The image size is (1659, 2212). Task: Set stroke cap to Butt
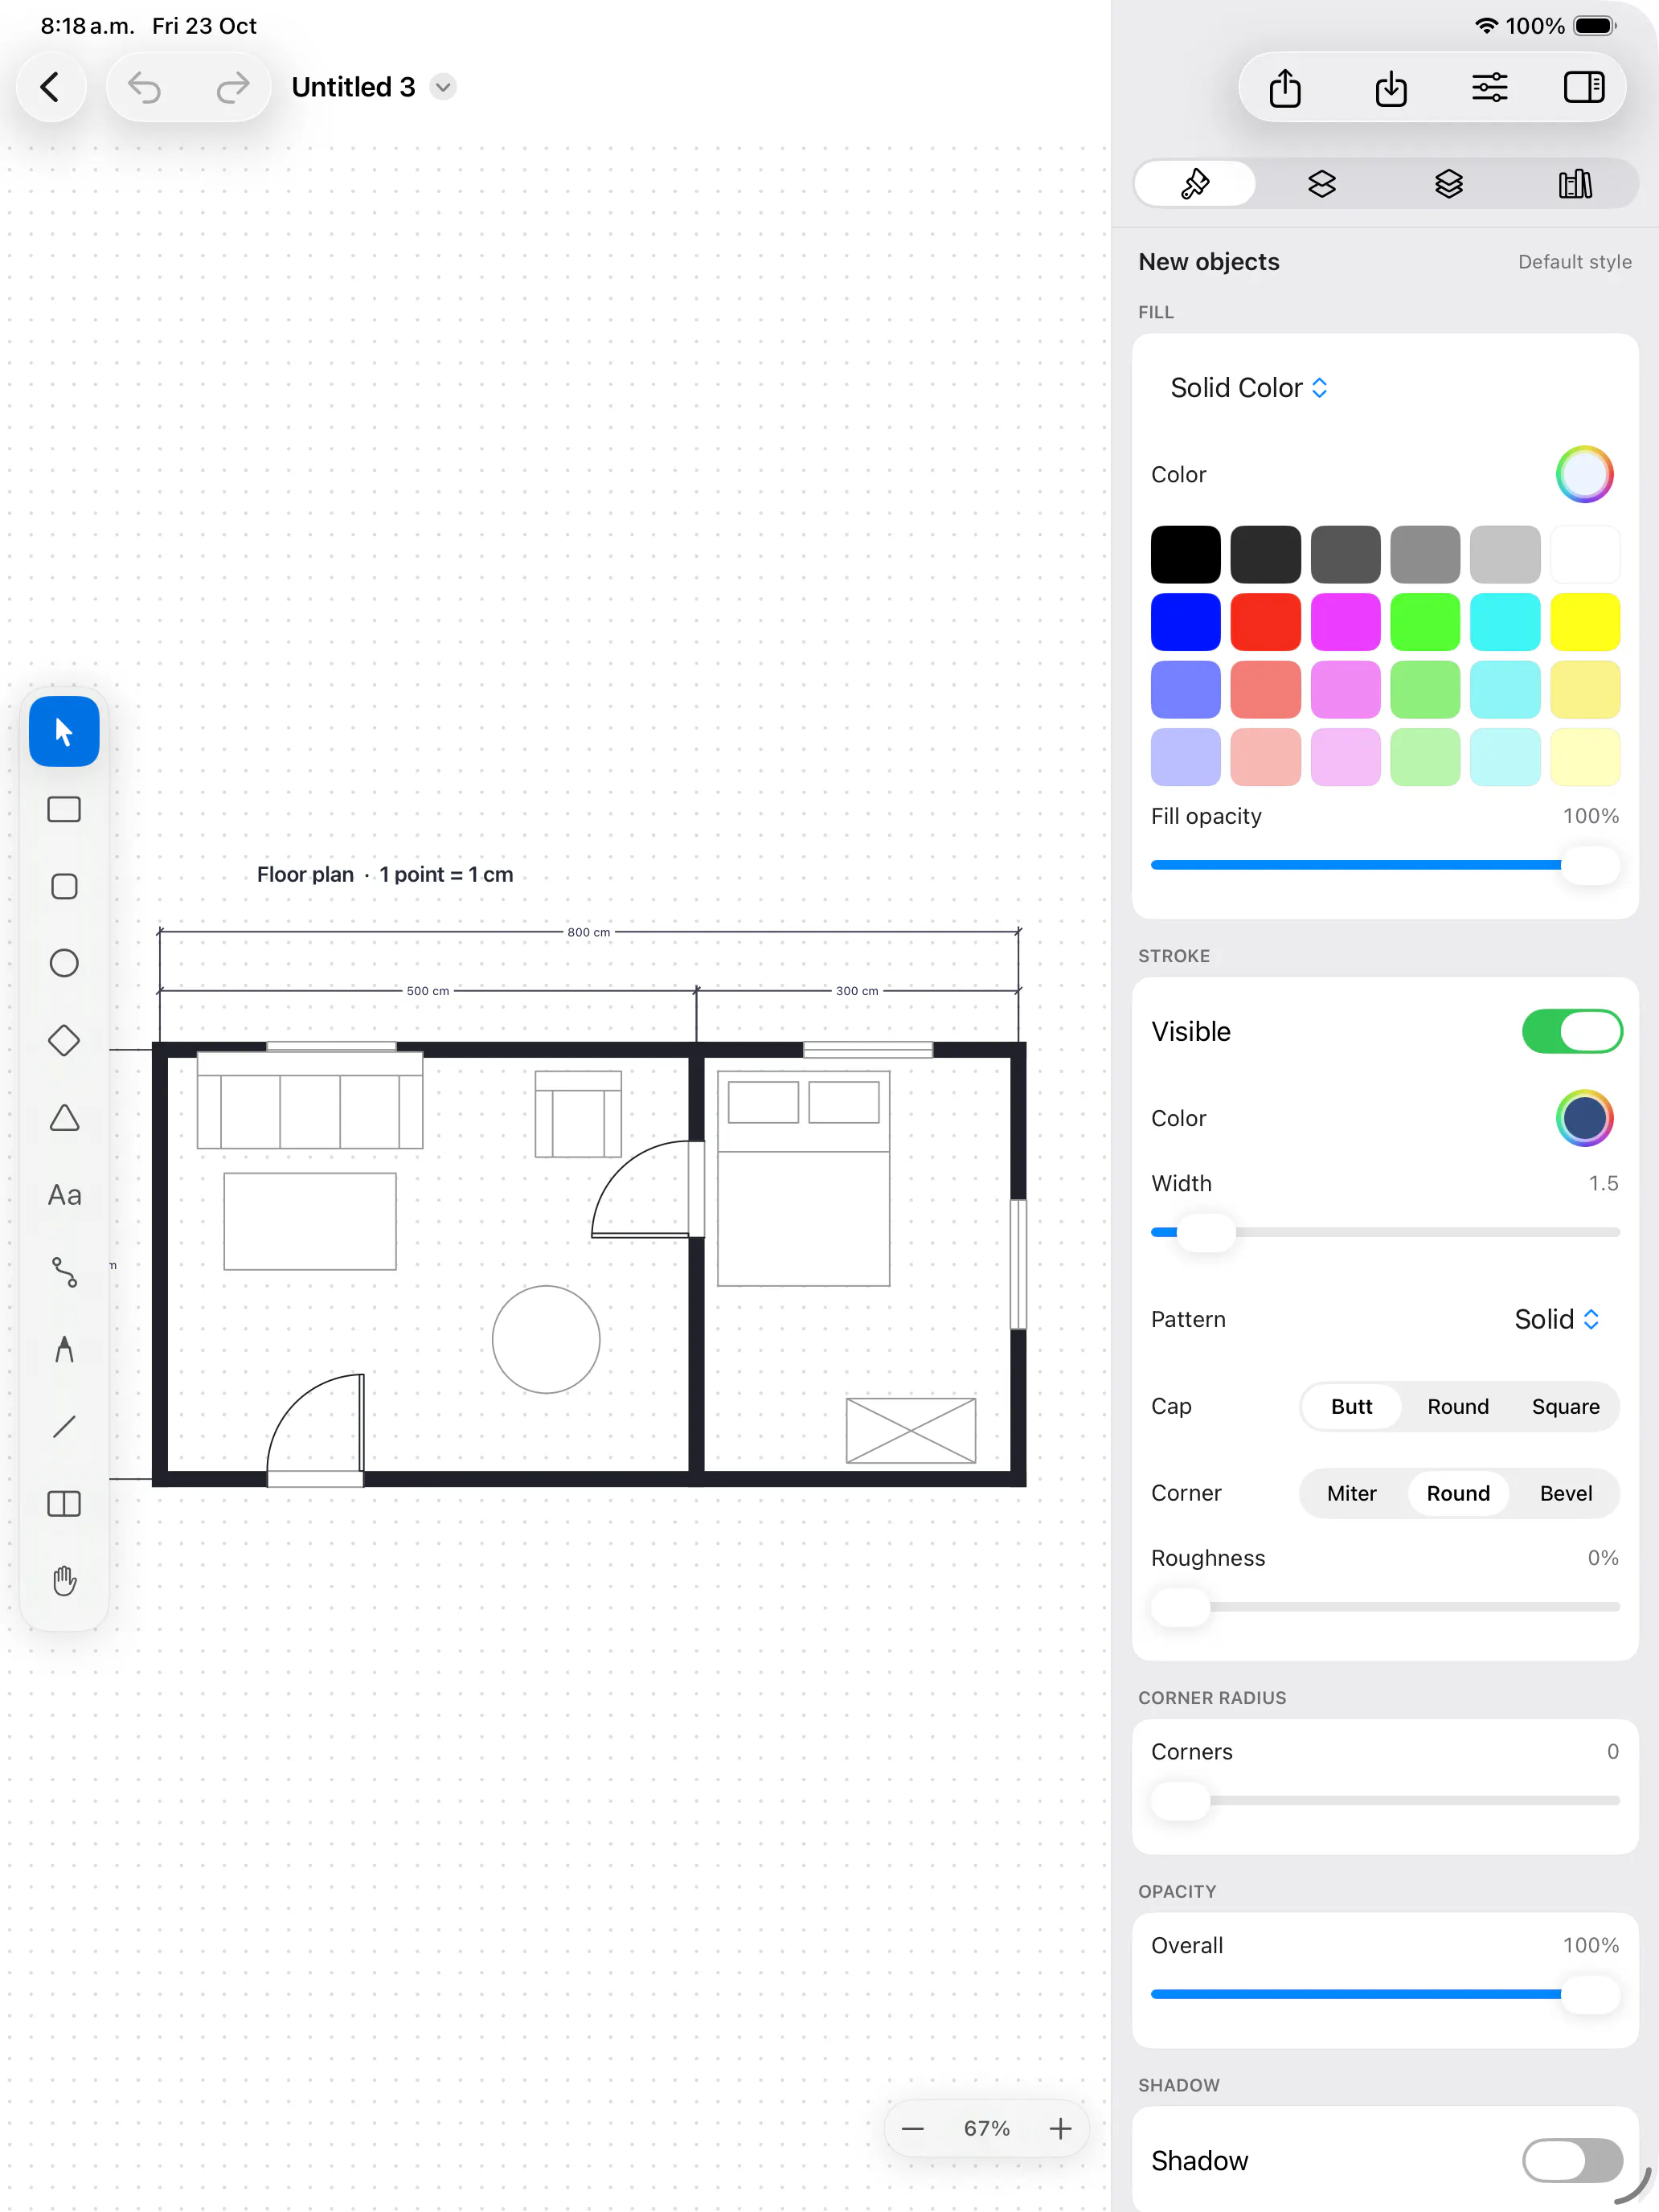click(x=1351, y=1406)
